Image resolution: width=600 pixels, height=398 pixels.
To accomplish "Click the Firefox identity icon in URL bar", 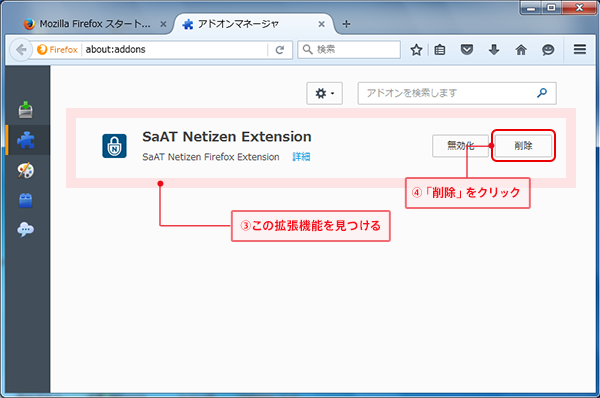I will tap(57, 49).
